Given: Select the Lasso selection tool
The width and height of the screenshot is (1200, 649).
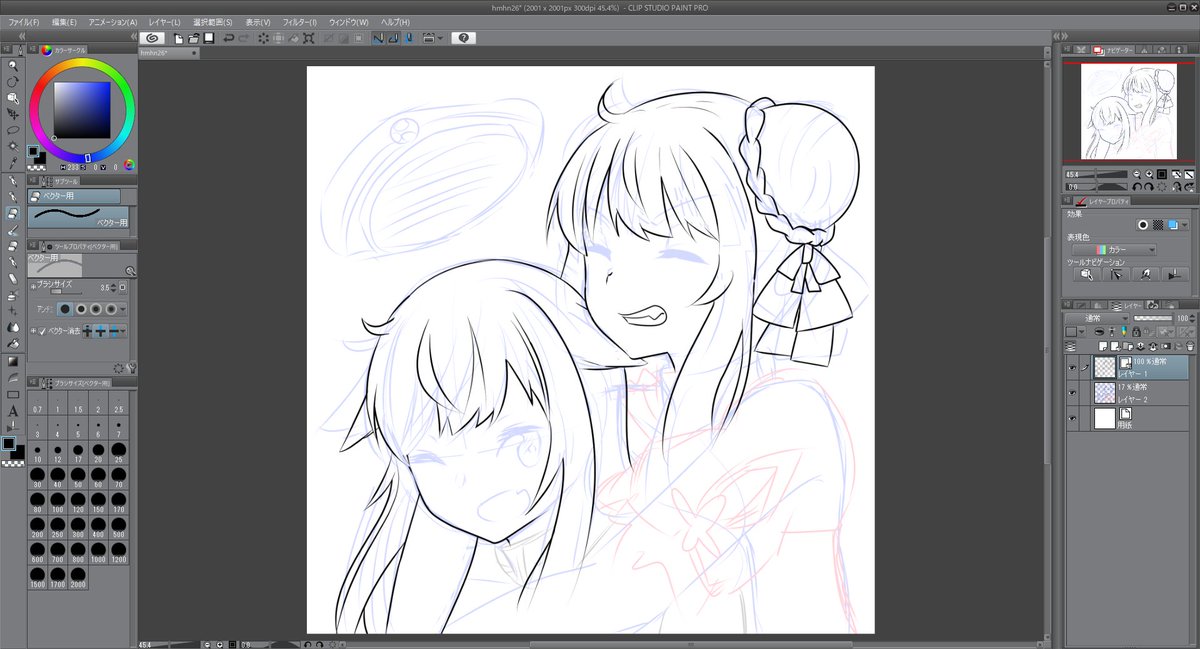Looking at the screenshot, I should 13,130.
